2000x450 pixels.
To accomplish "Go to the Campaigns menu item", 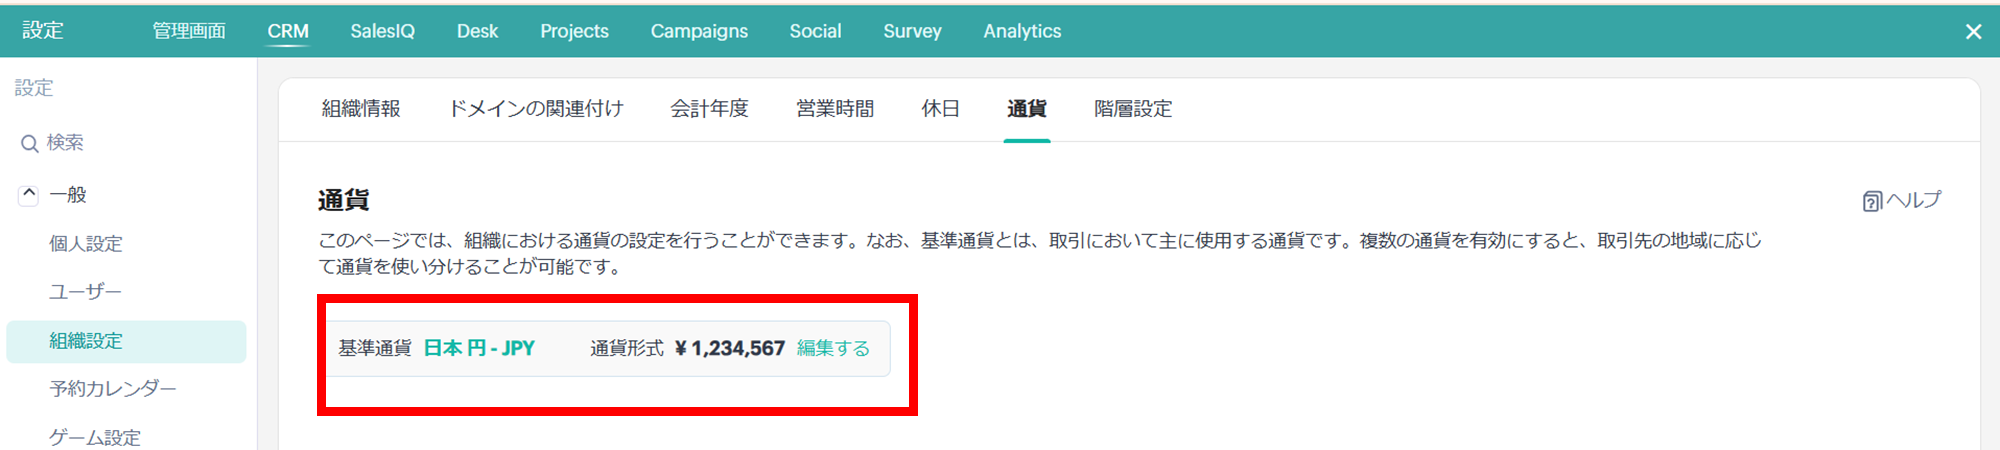I will 699,31.
